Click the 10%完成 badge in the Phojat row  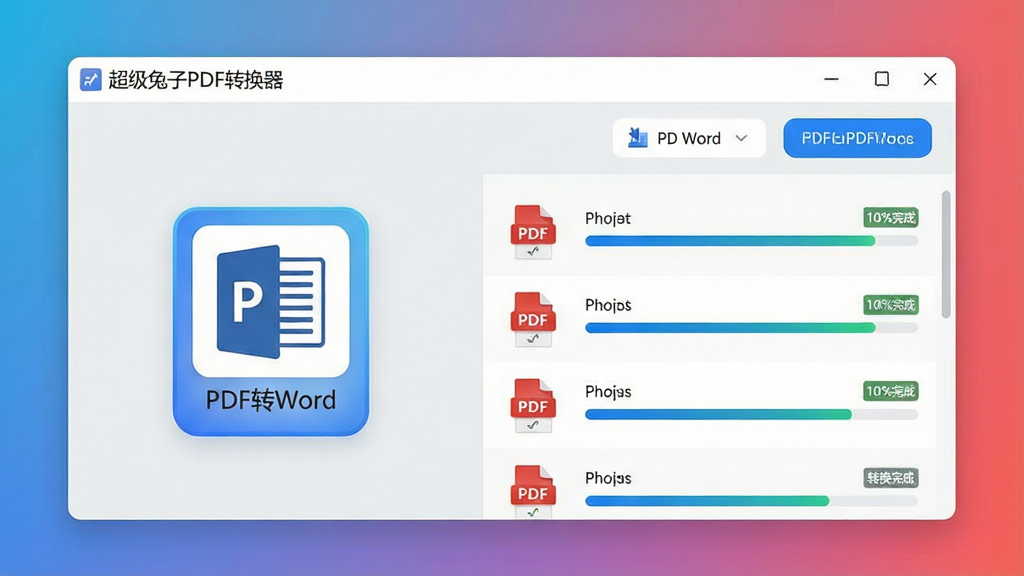point(891,217)
